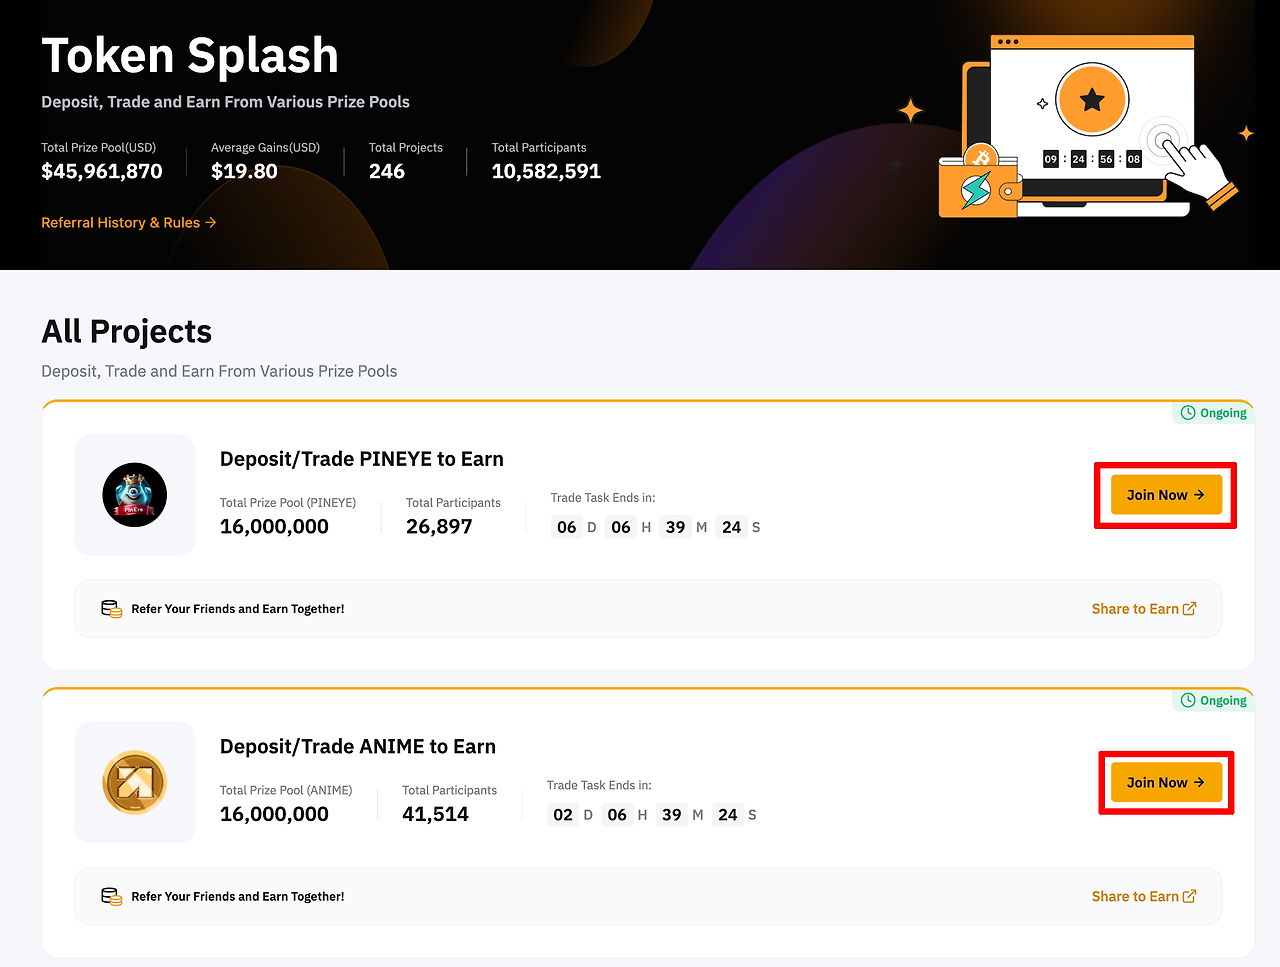The height and width of the screenshot is (967, 1280).
Task: Click the clock icon on PINEYE Ongoing badge
Action: coord(1188,412)
